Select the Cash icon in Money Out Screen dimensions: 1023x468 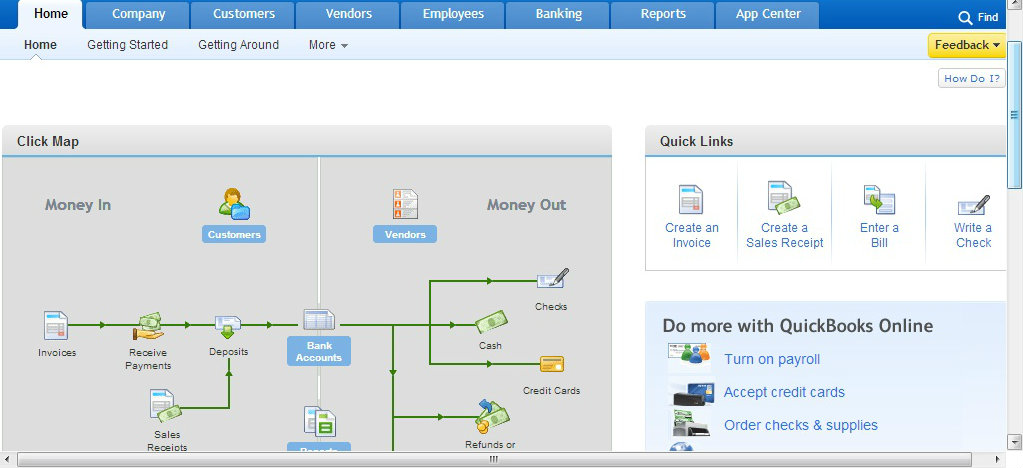coord(491,322)
